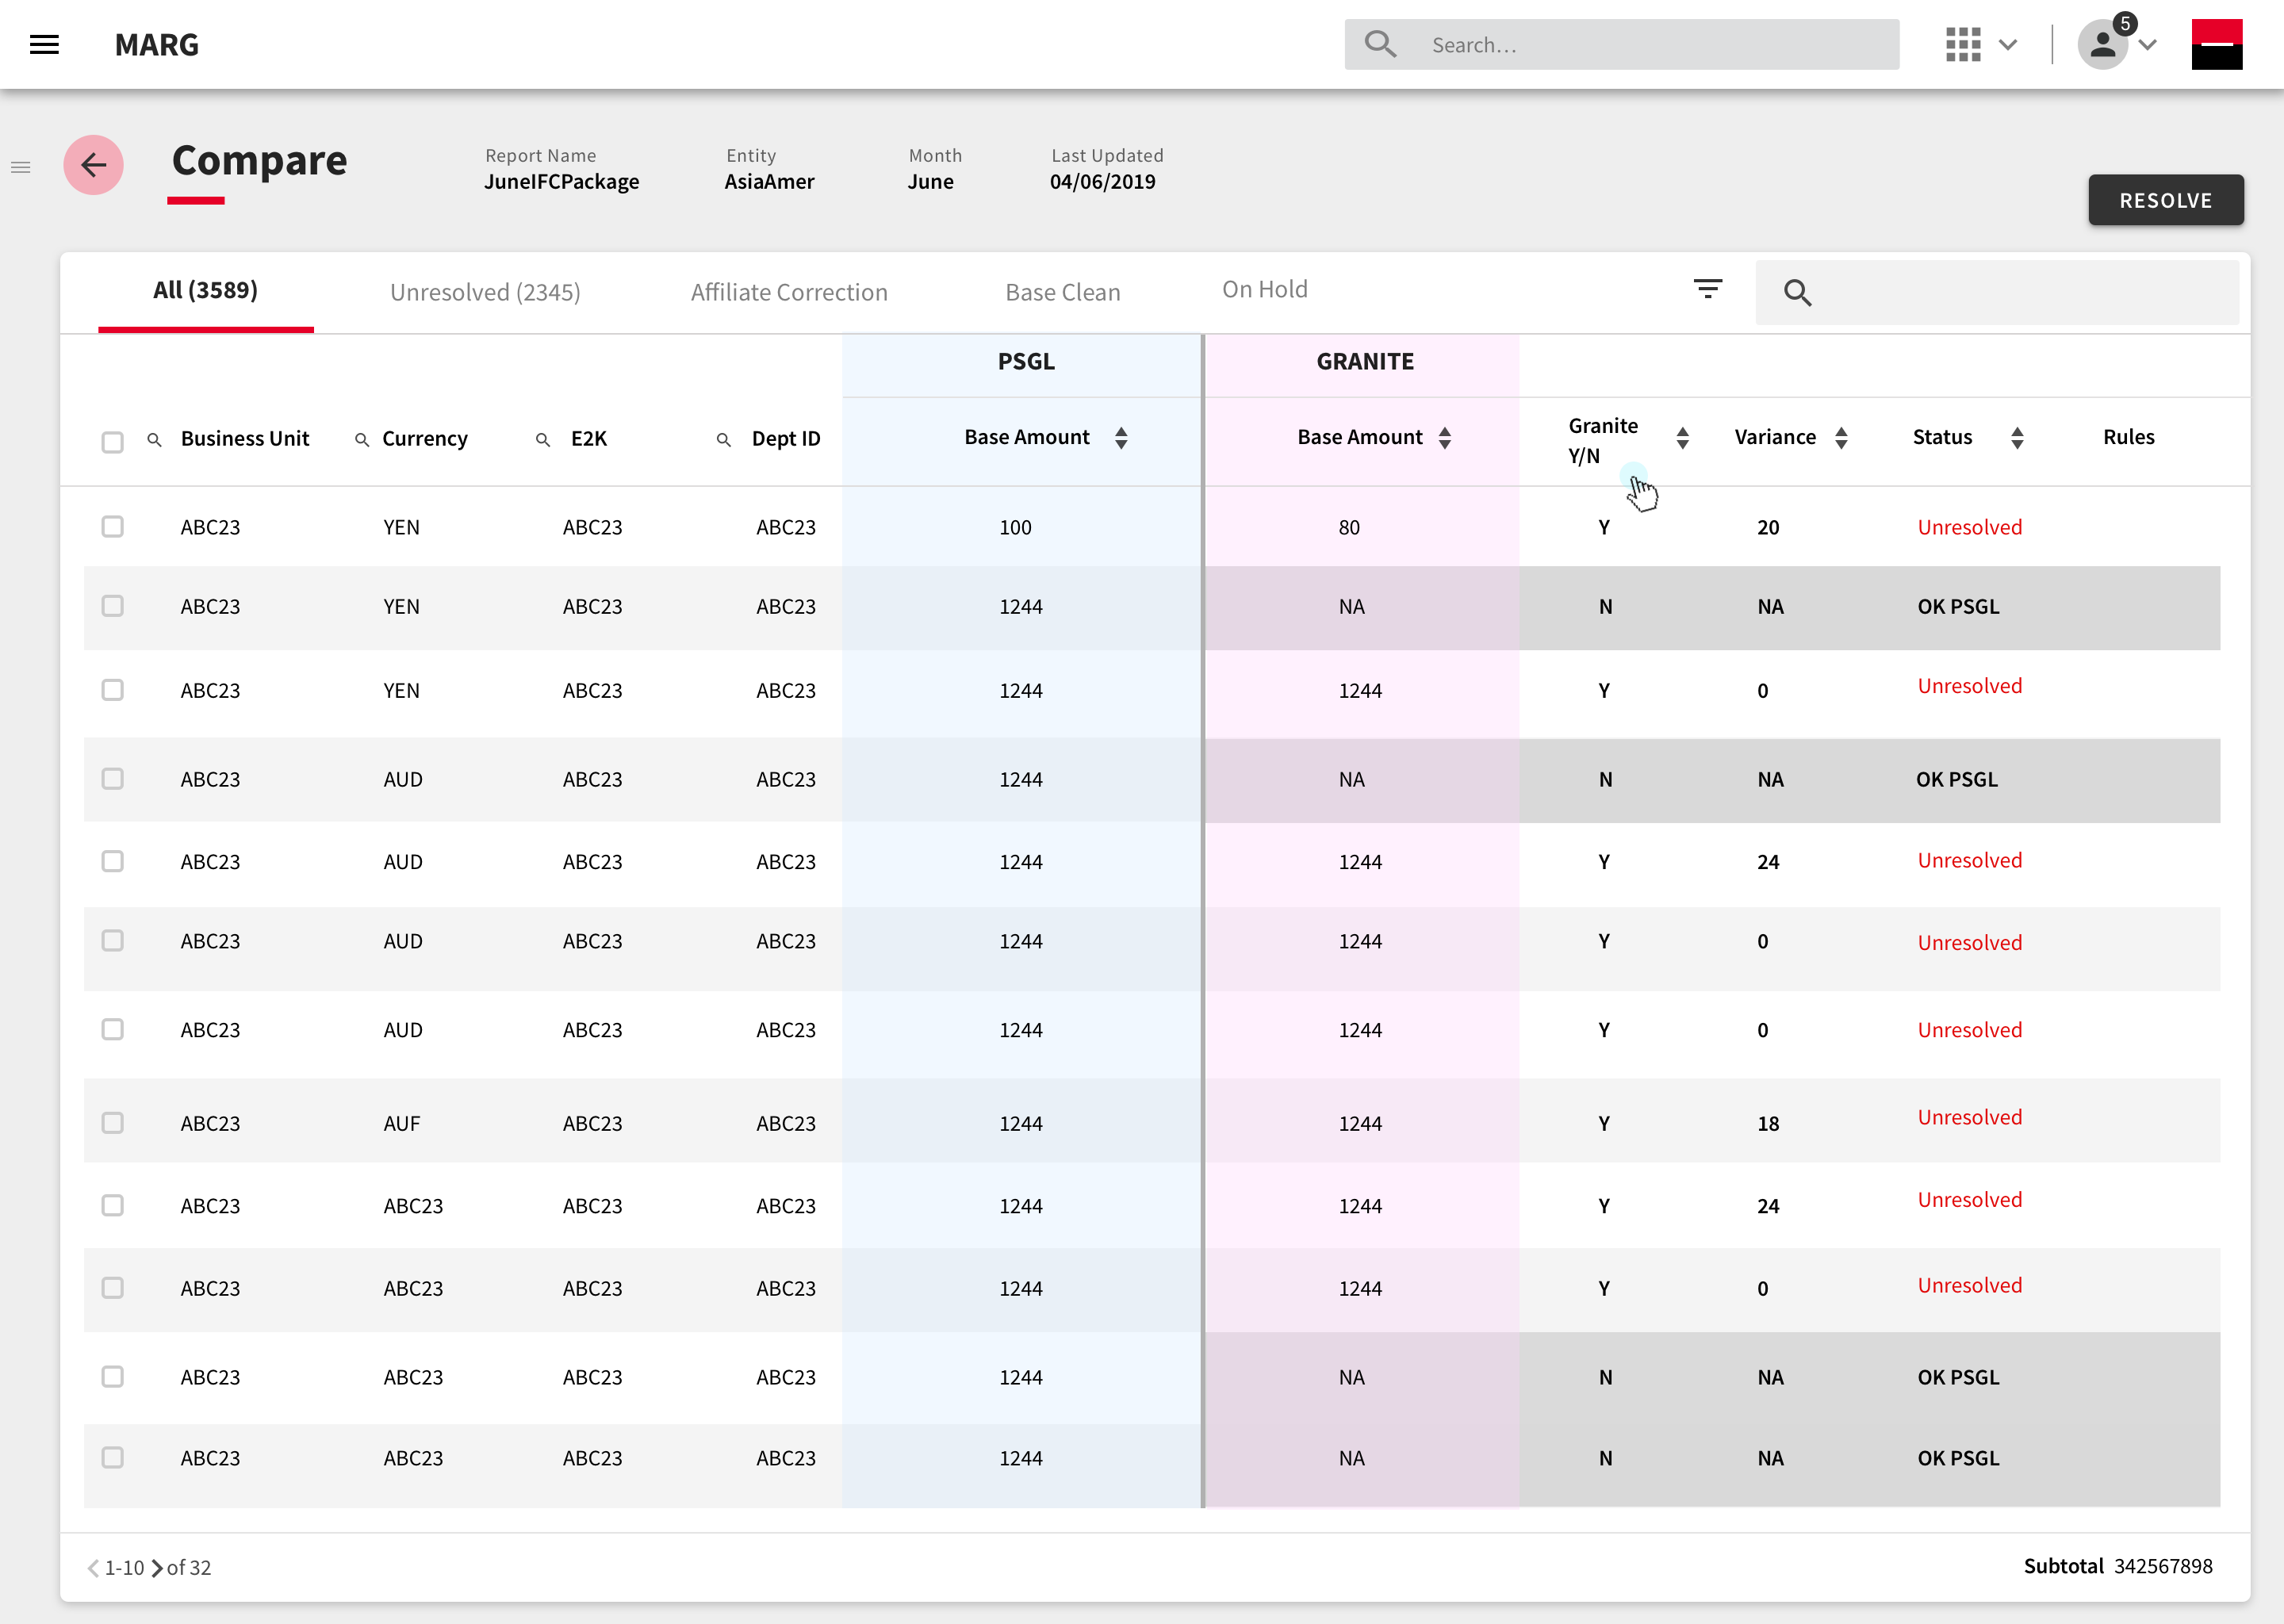Image resolution: width=2284 pixels, height=1624 pixels.
Task: Check the first YEN OK PSGL row
Action: point(112,606)
